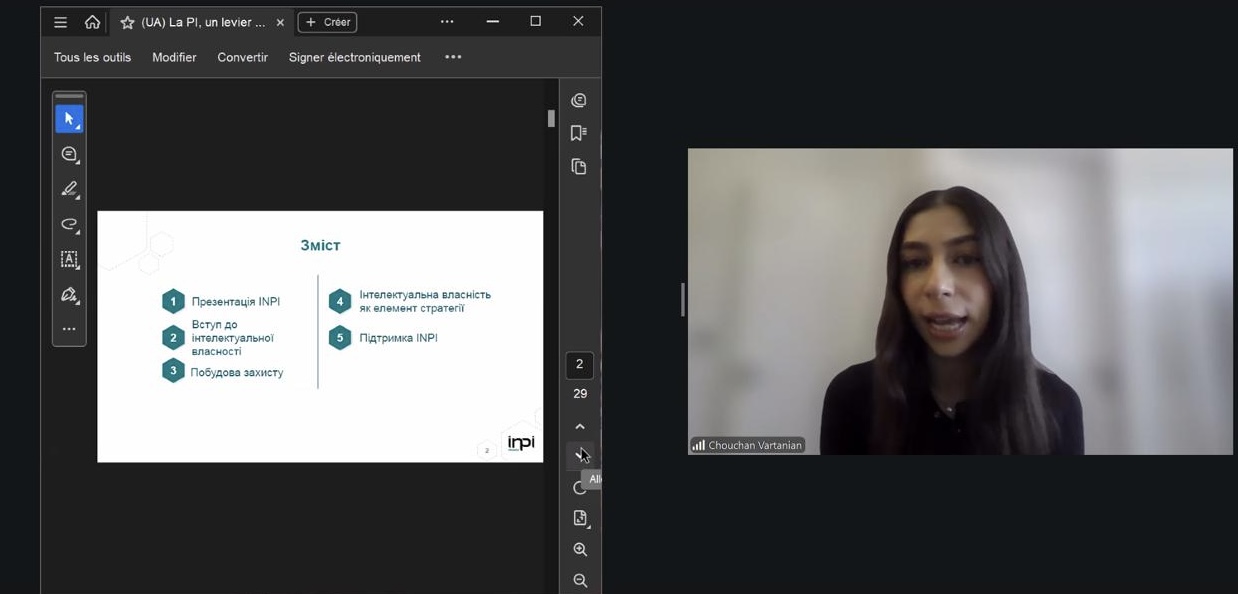Open the fountain pen sign tool
The image size is (1238, 594).
click(x=69, y=294)
